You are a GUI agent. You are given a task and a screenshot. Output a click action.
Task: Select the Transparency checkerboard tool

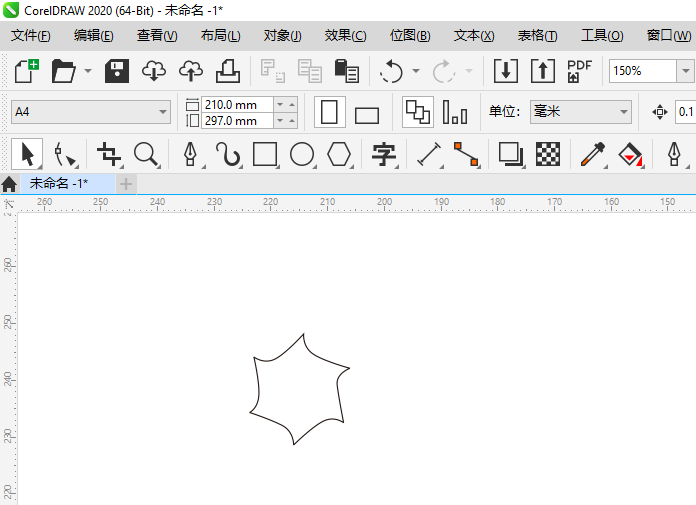point(548,155)
